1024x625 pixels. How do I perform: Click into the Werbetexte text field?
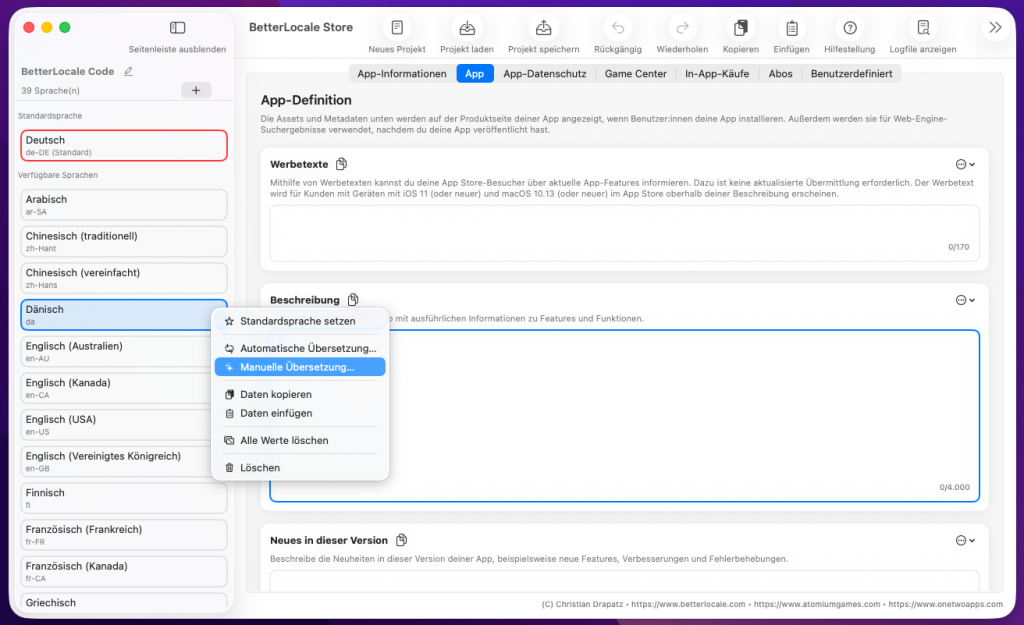point(623,232)
